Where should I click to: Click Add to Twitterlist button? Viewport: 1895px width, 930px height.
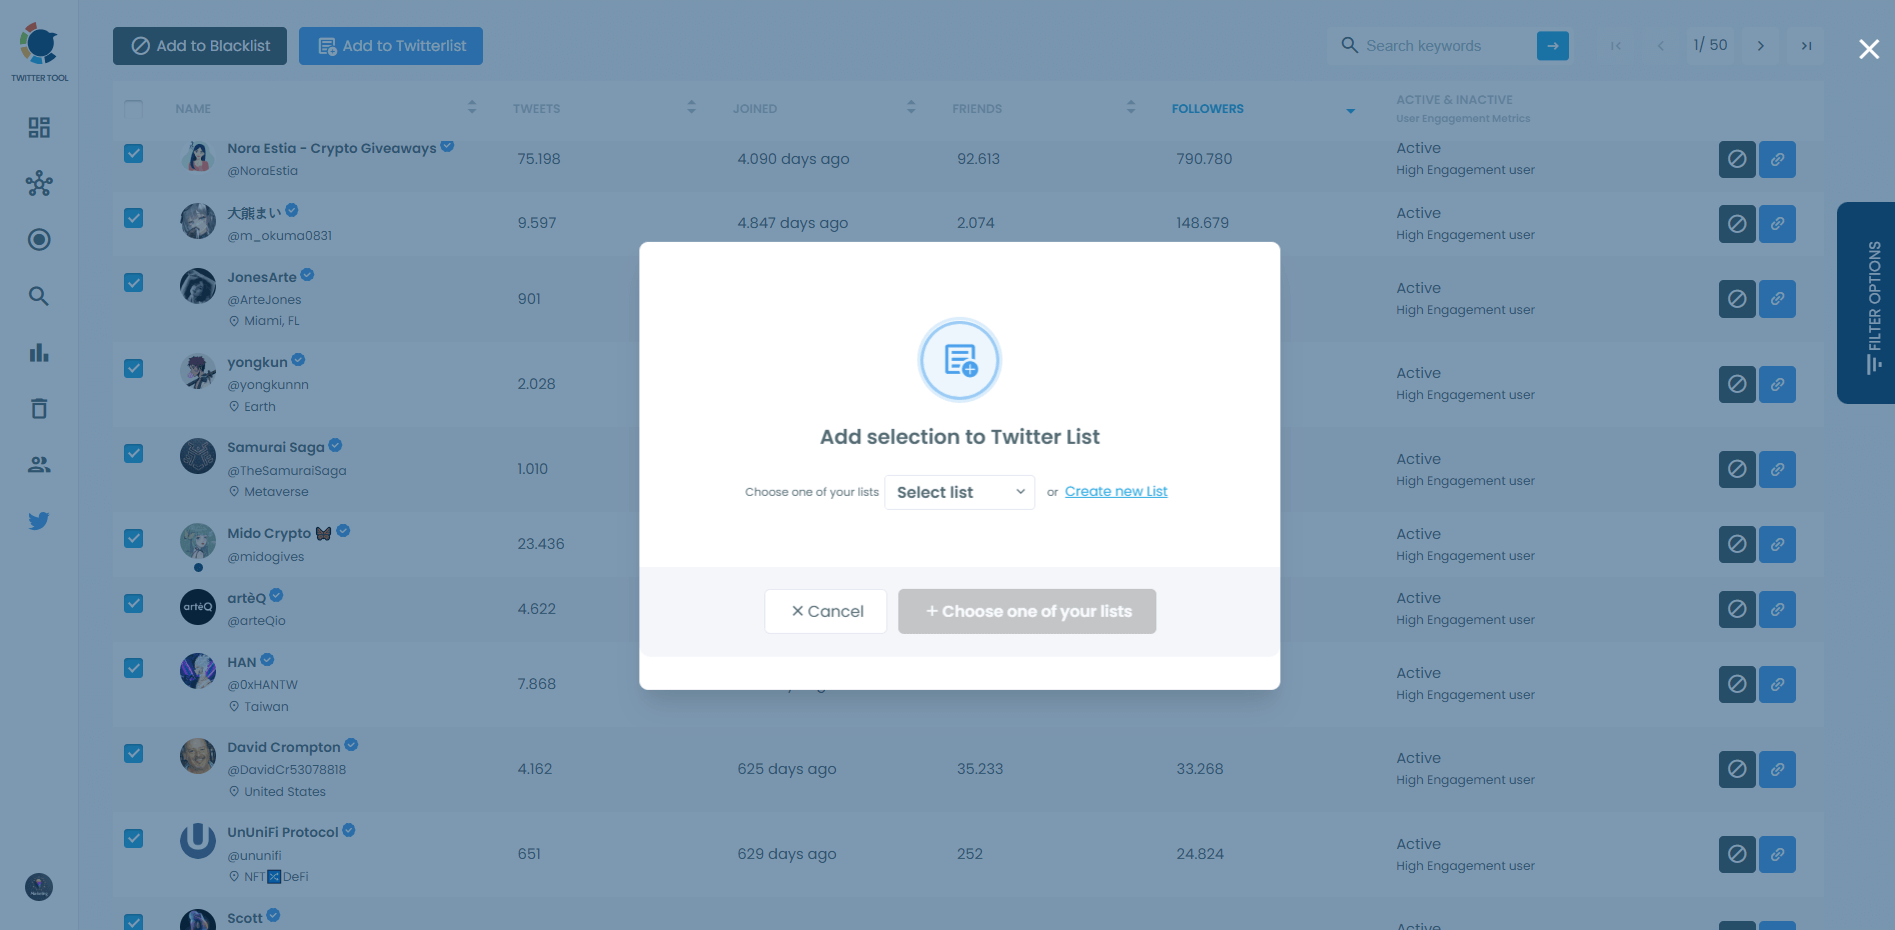[x=391, y=46]
